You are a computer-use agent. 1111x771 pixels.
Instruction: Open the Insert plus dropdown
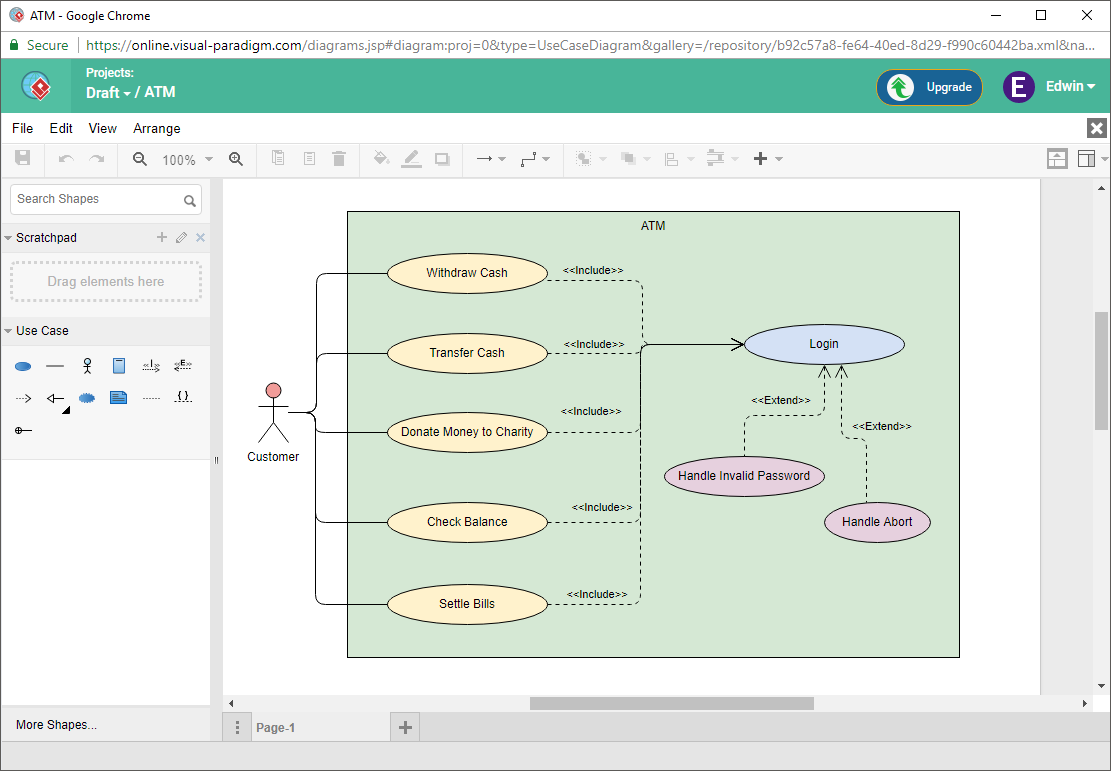tap(768, 159)
